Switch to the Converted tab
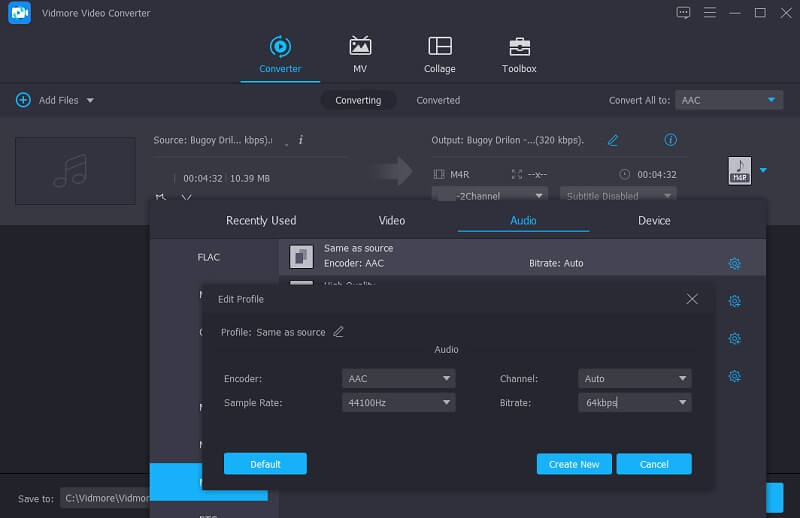 438,100
